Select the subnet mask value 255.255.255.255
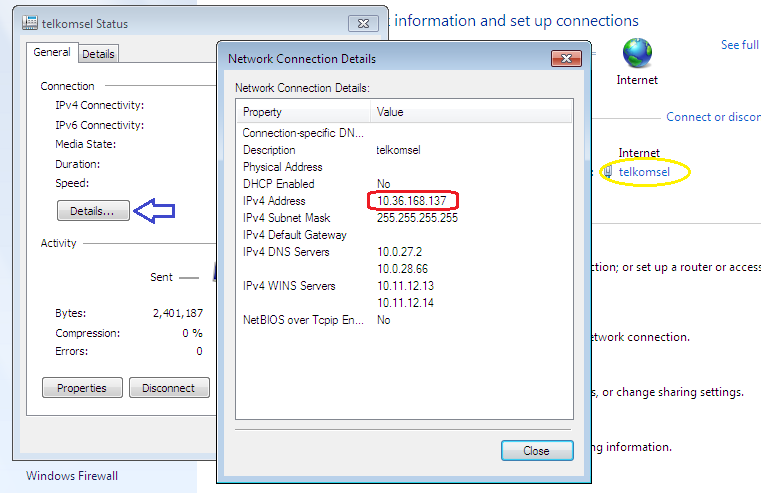 [417, 218]
